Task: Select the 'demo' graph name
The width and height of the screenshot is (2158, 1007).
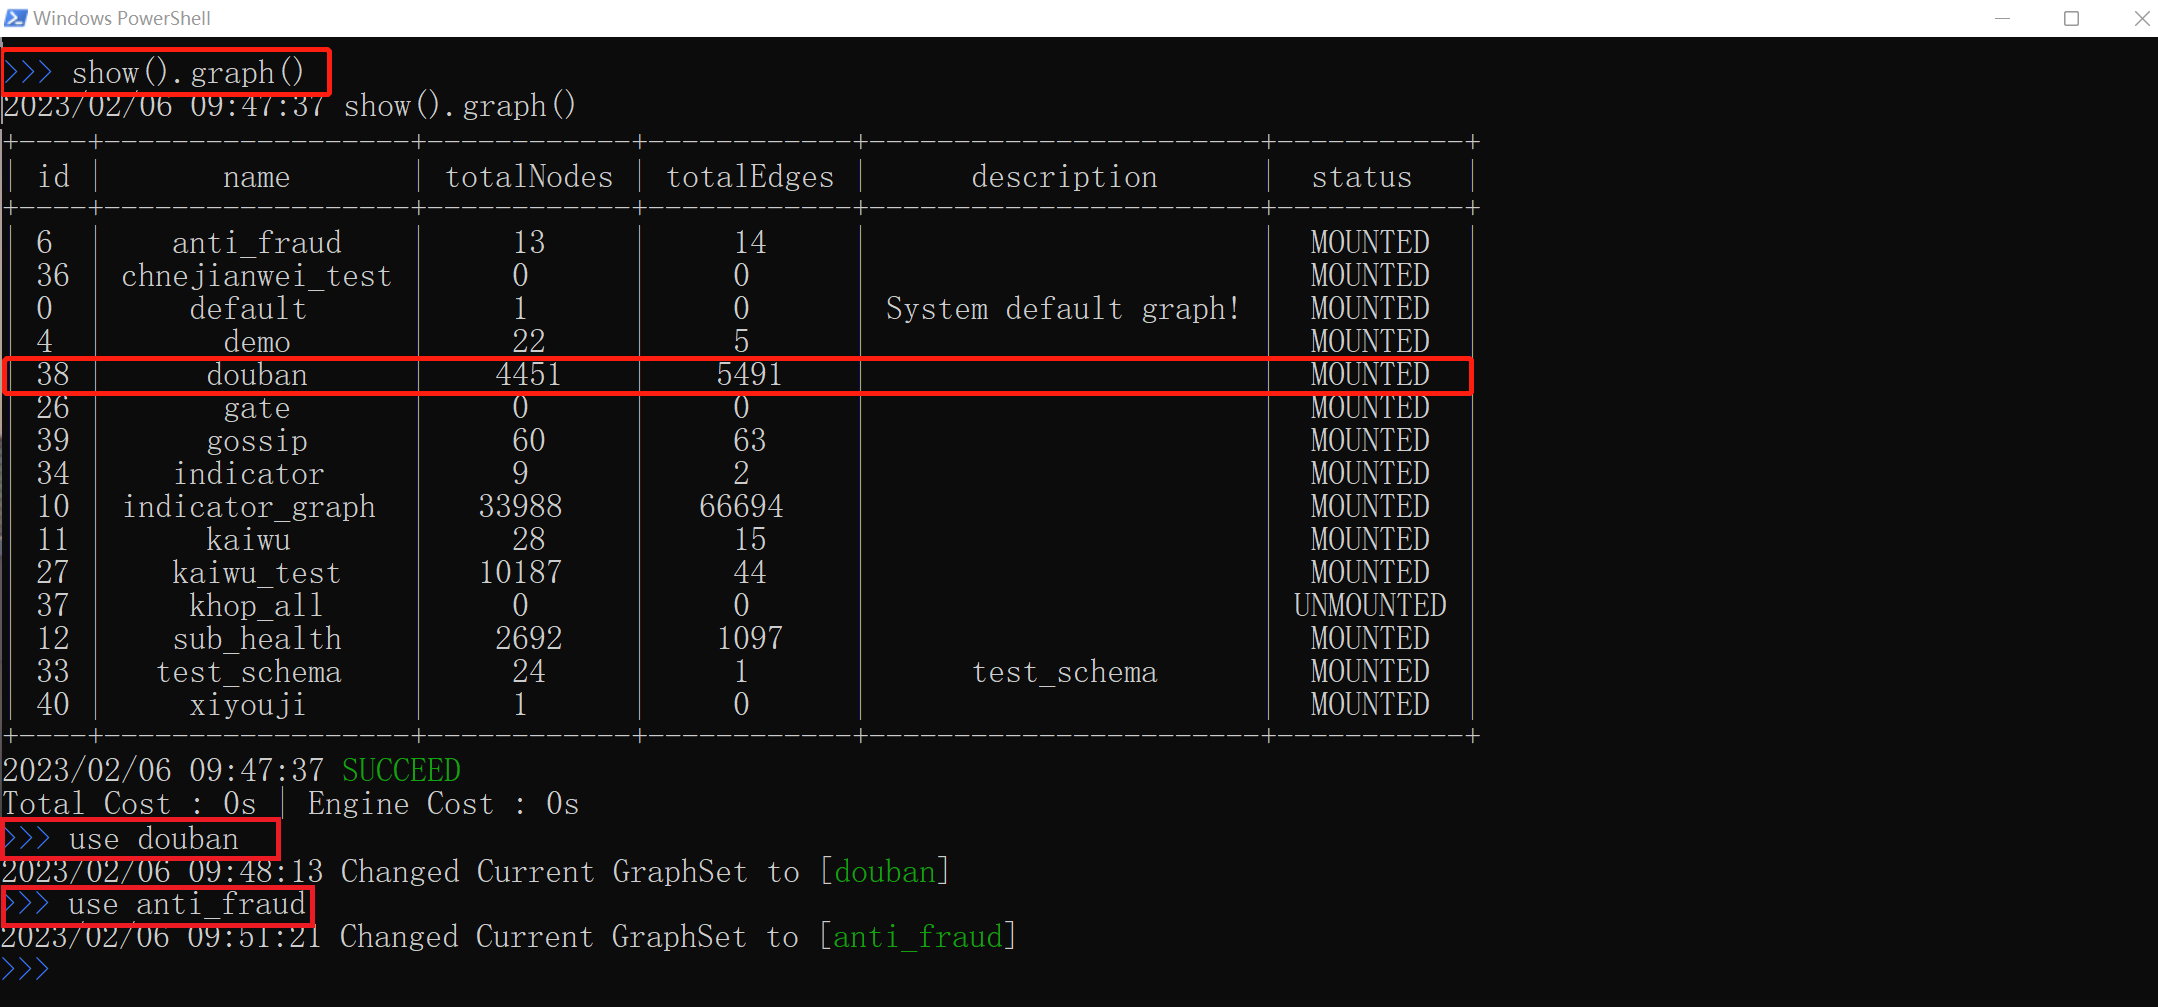Action: (257, 342)
